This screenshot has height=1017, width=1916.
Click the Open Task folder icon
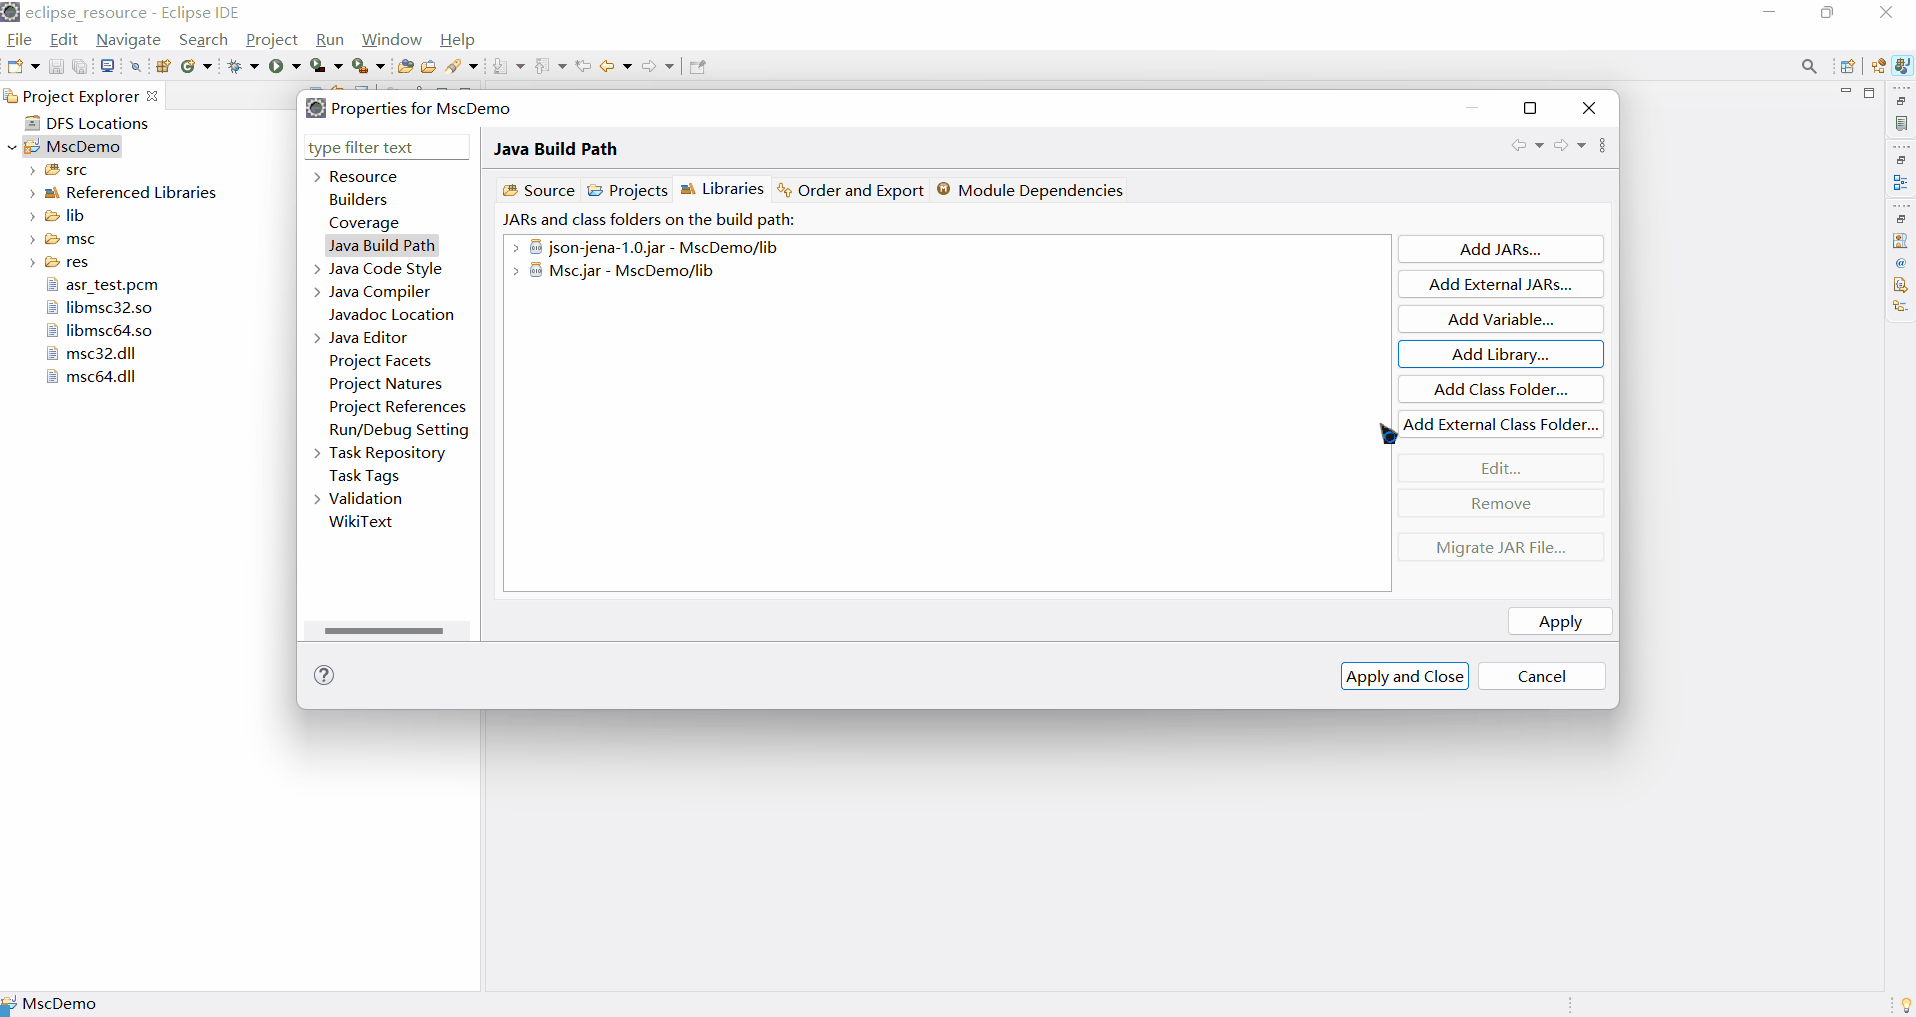(x=428, y=66)
